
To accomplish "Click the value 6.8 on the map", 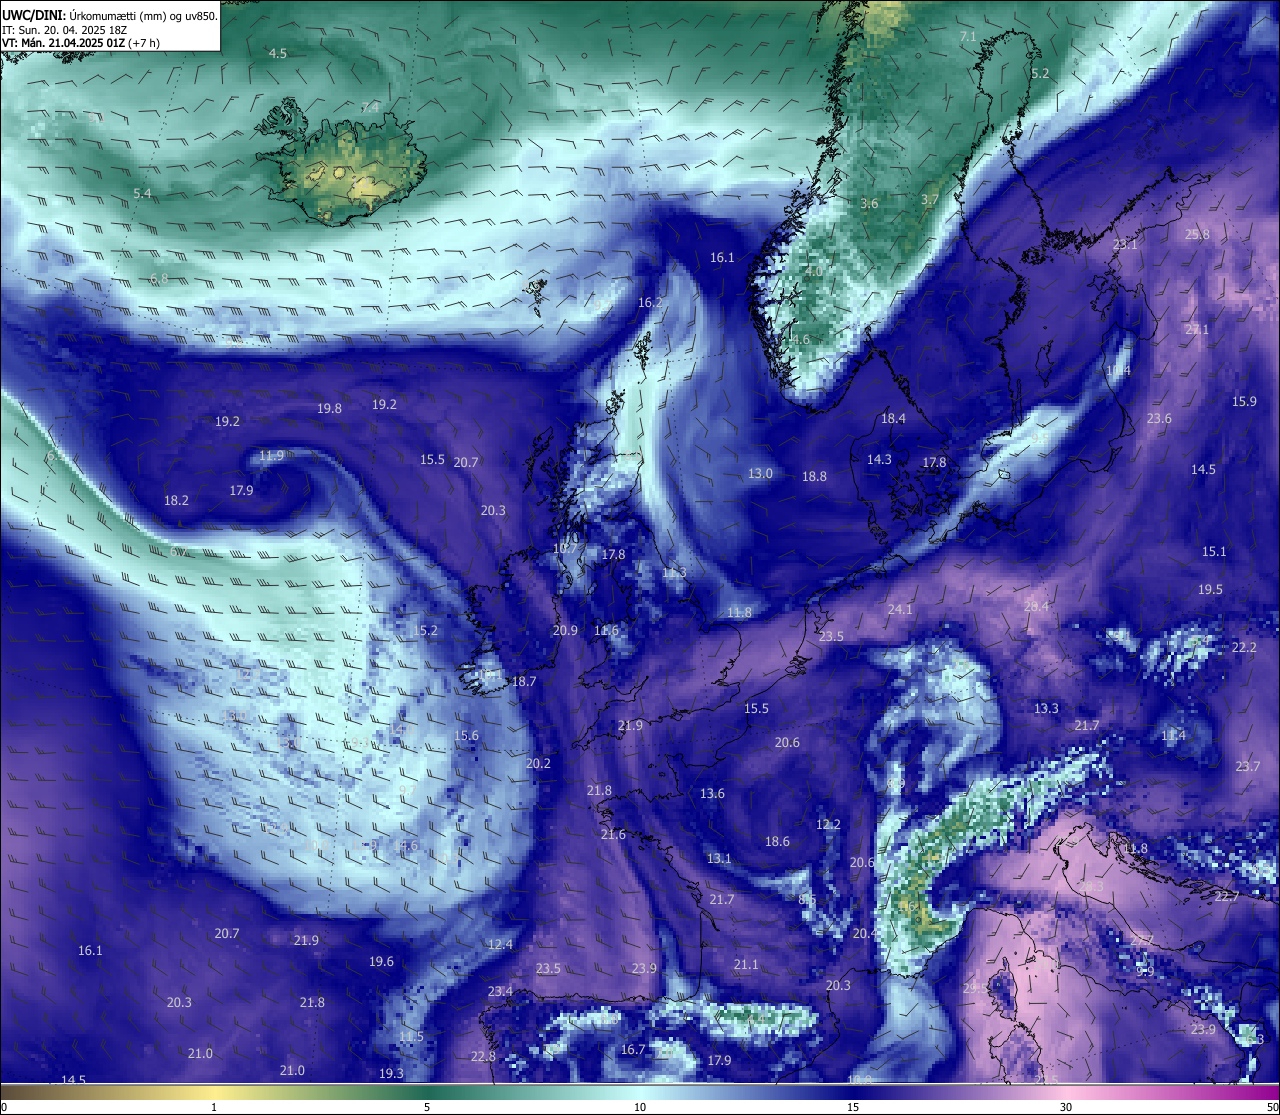I will (x=159, y=278).
